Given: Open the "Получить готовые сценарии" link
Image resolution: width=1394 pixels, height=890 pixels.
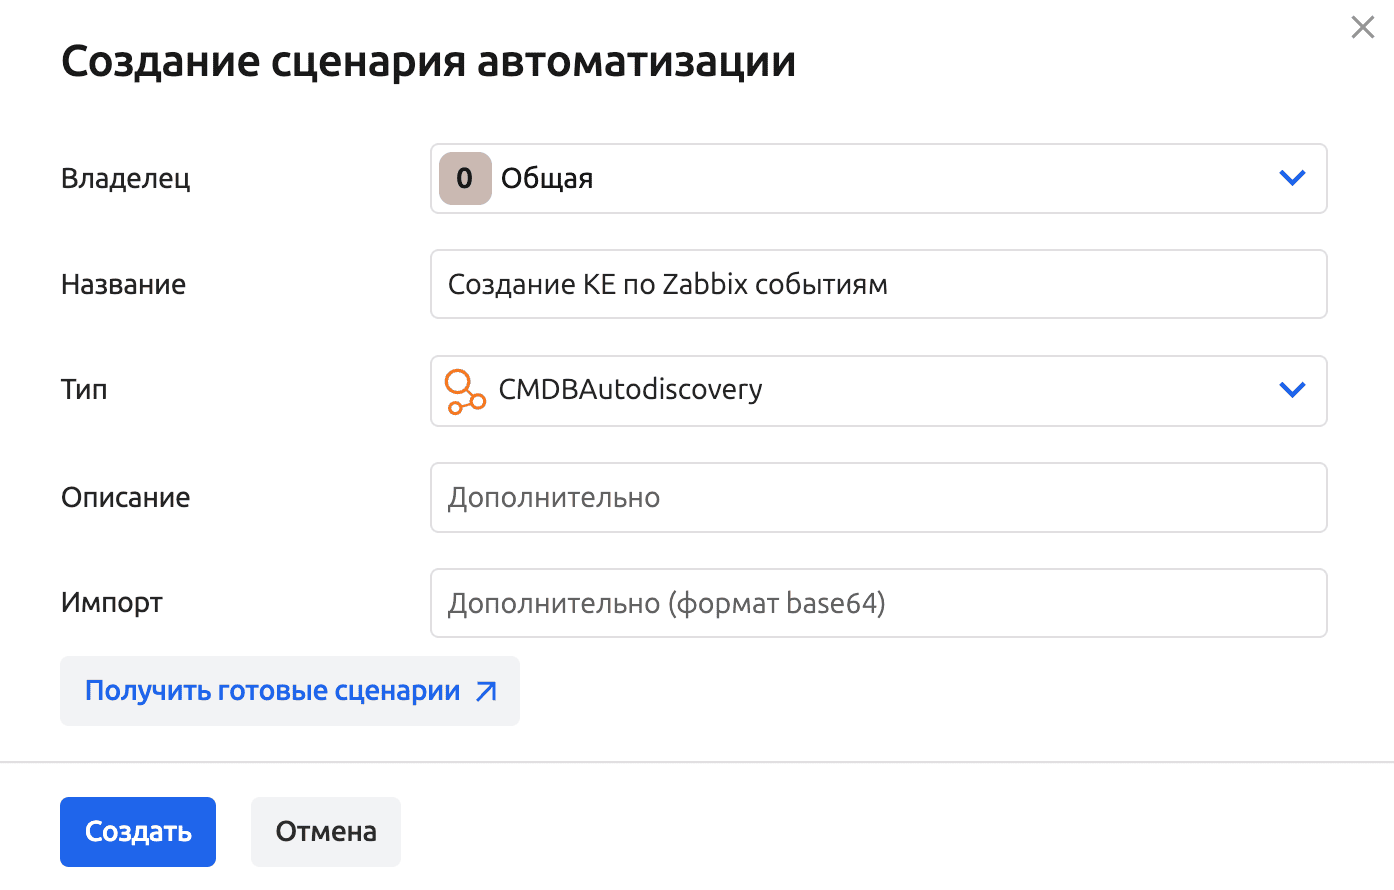Looking at the screenshot, I should [x=272, y=691].
